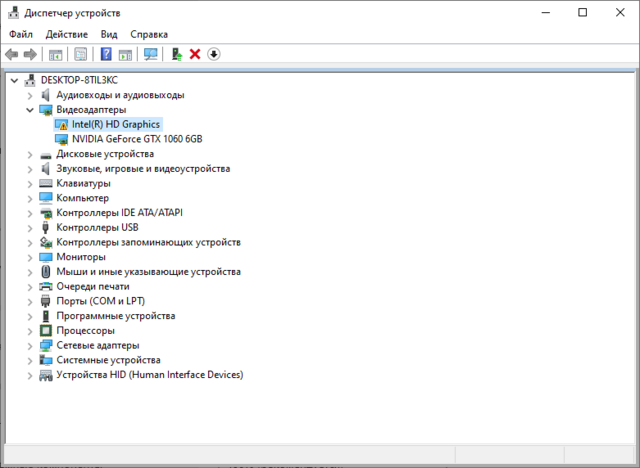
Task: Click the red X uninstall device toolbar icon
Action: tap(195, 54)
